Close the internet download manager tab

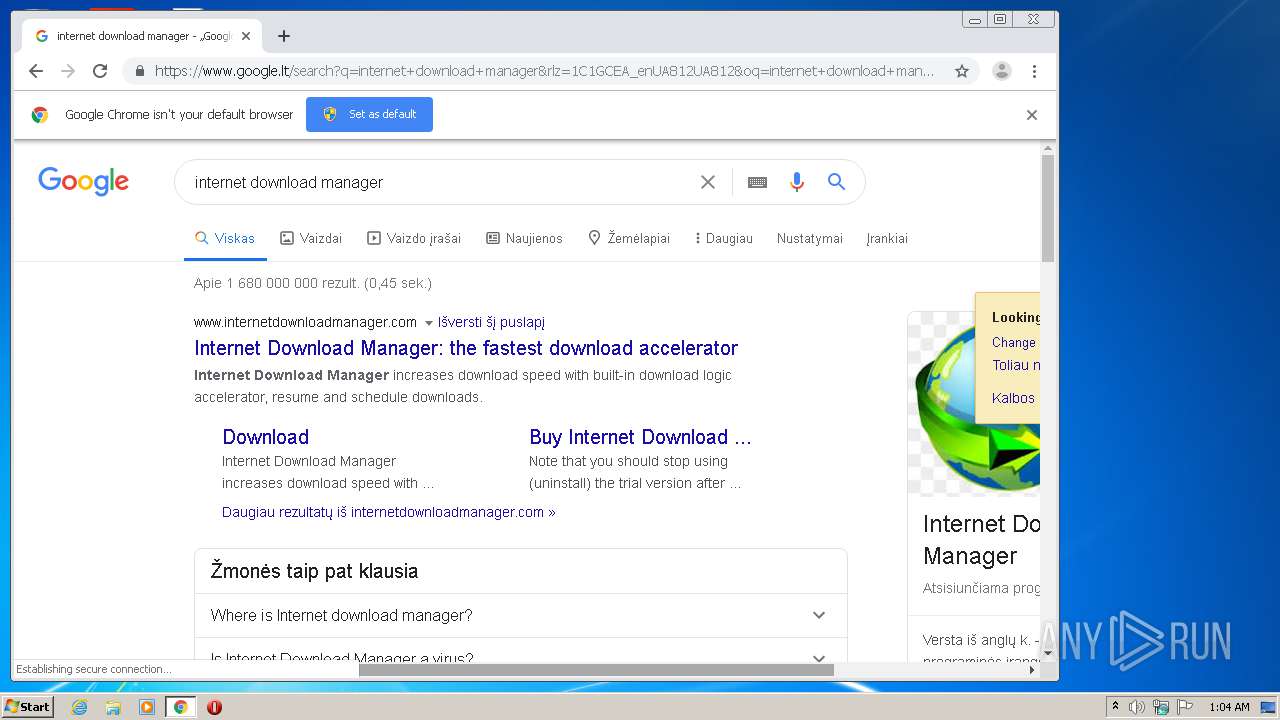coord(246,36)
